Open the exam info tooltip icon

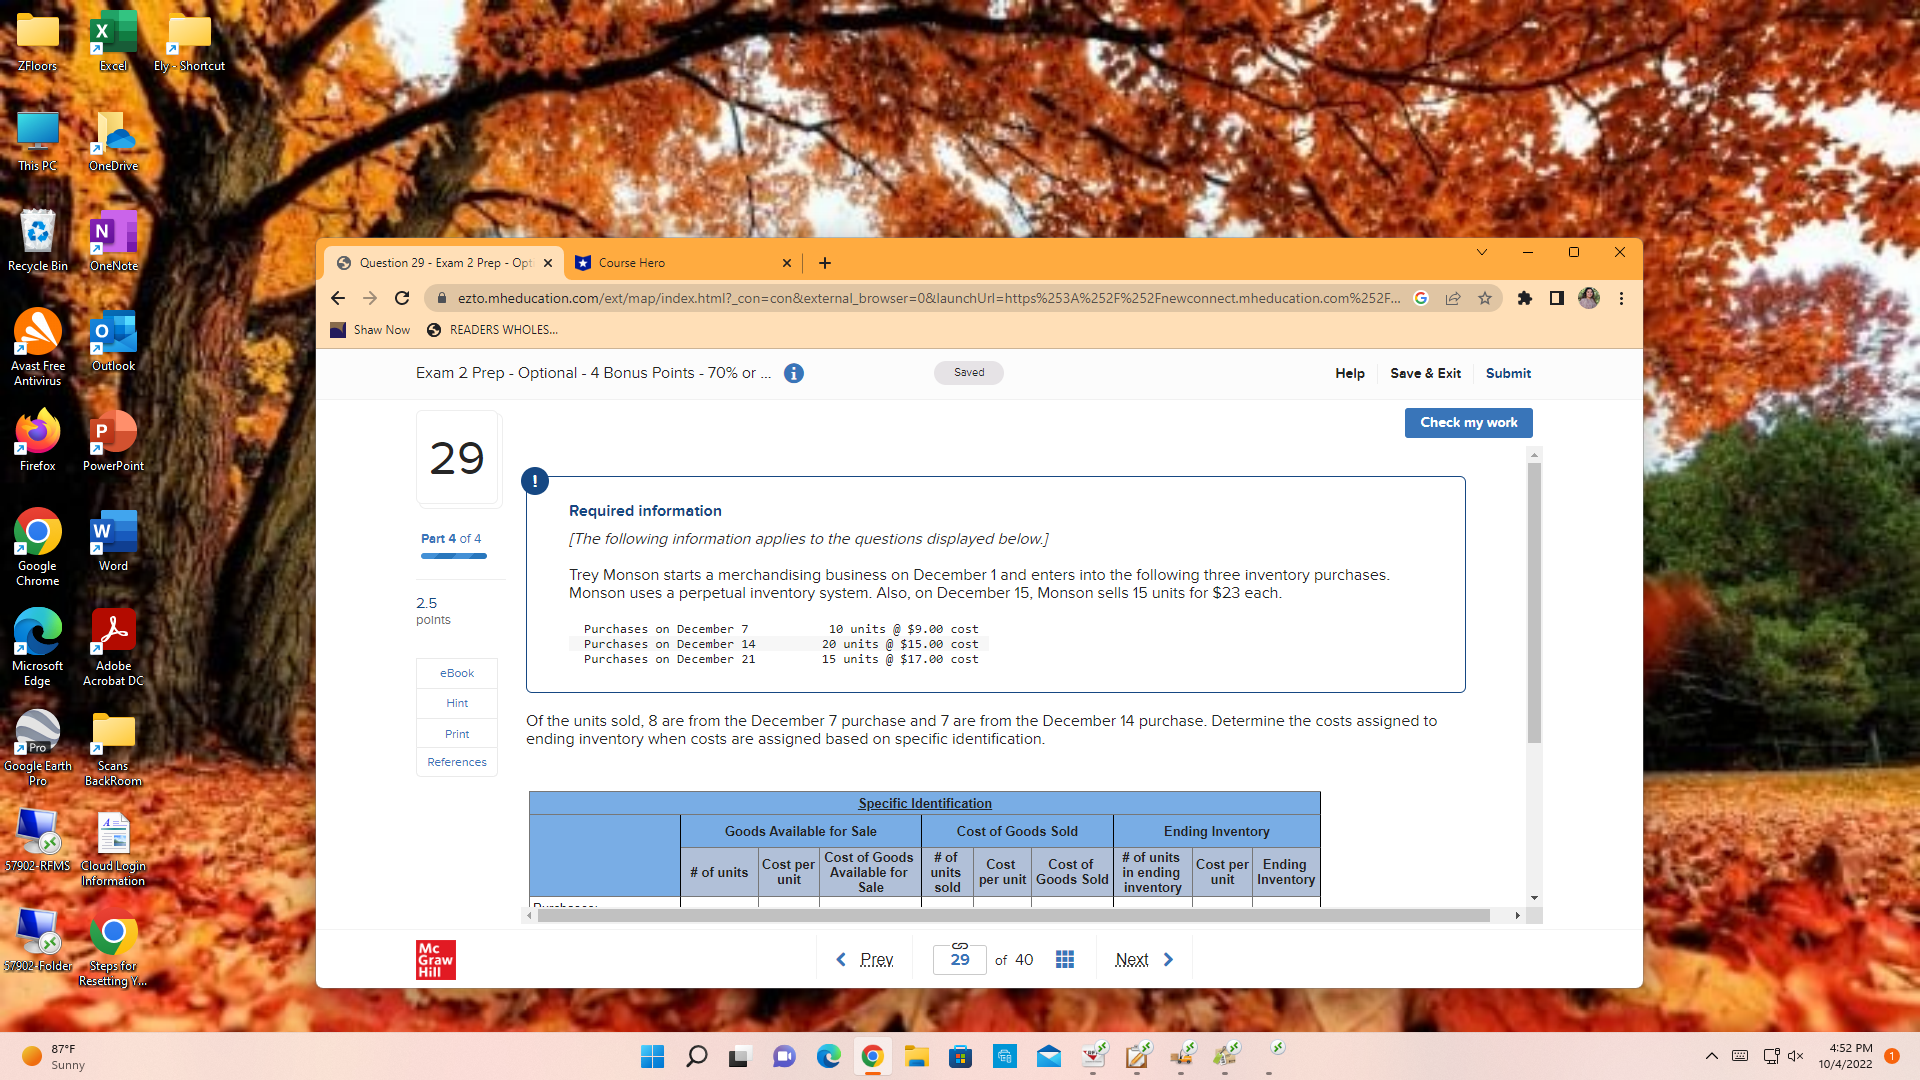click(x=794, y=373)
